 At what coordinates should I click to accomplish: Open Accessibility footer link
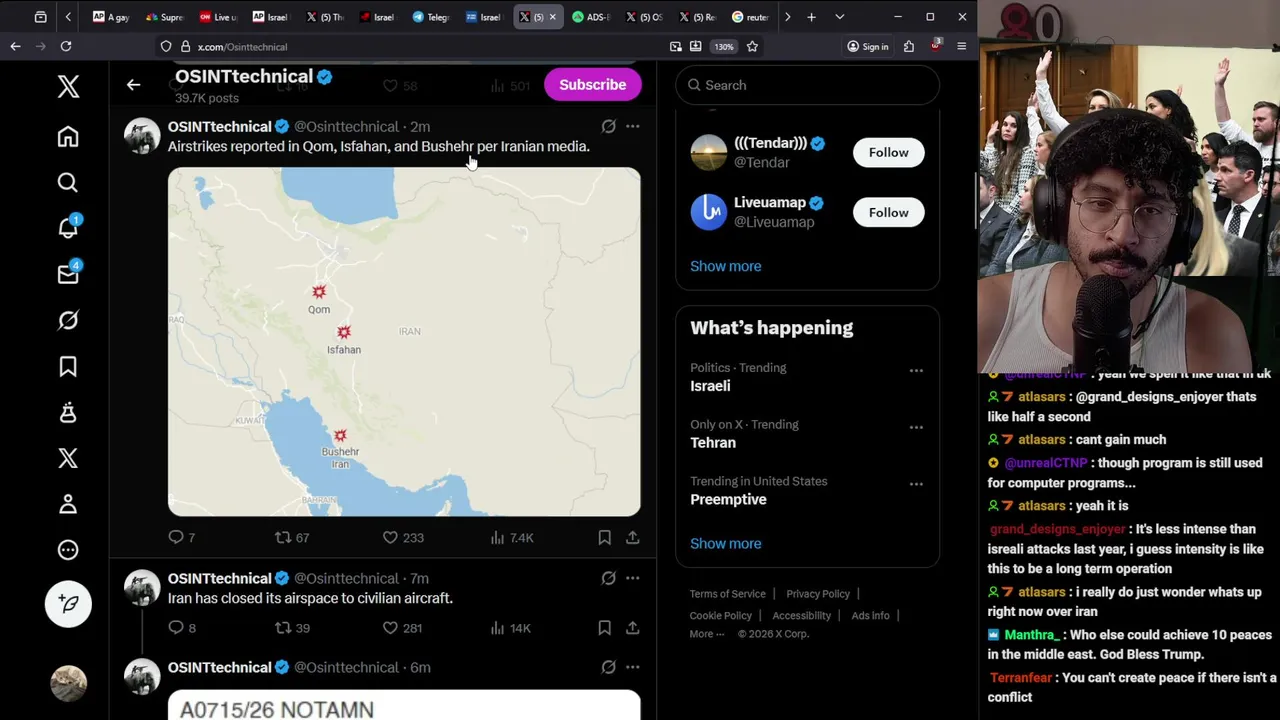pyautogui.click(x=801, y=616)
